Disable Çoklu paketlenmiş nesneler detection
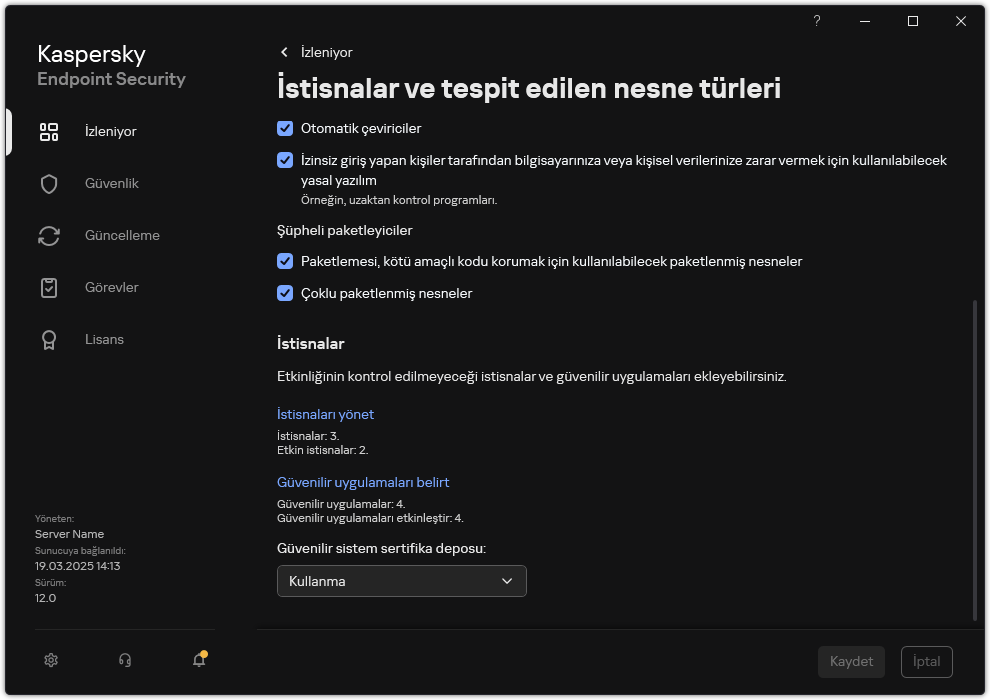Image resolution: width=990 pixels, height=700 pixels. [283, 293]
